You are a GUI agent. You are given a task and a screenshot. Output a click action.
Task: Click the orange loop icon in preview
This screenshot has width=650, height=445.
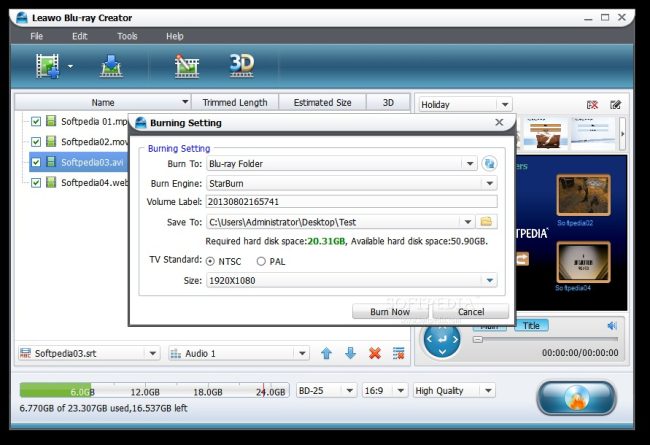(x=522, y=259)
